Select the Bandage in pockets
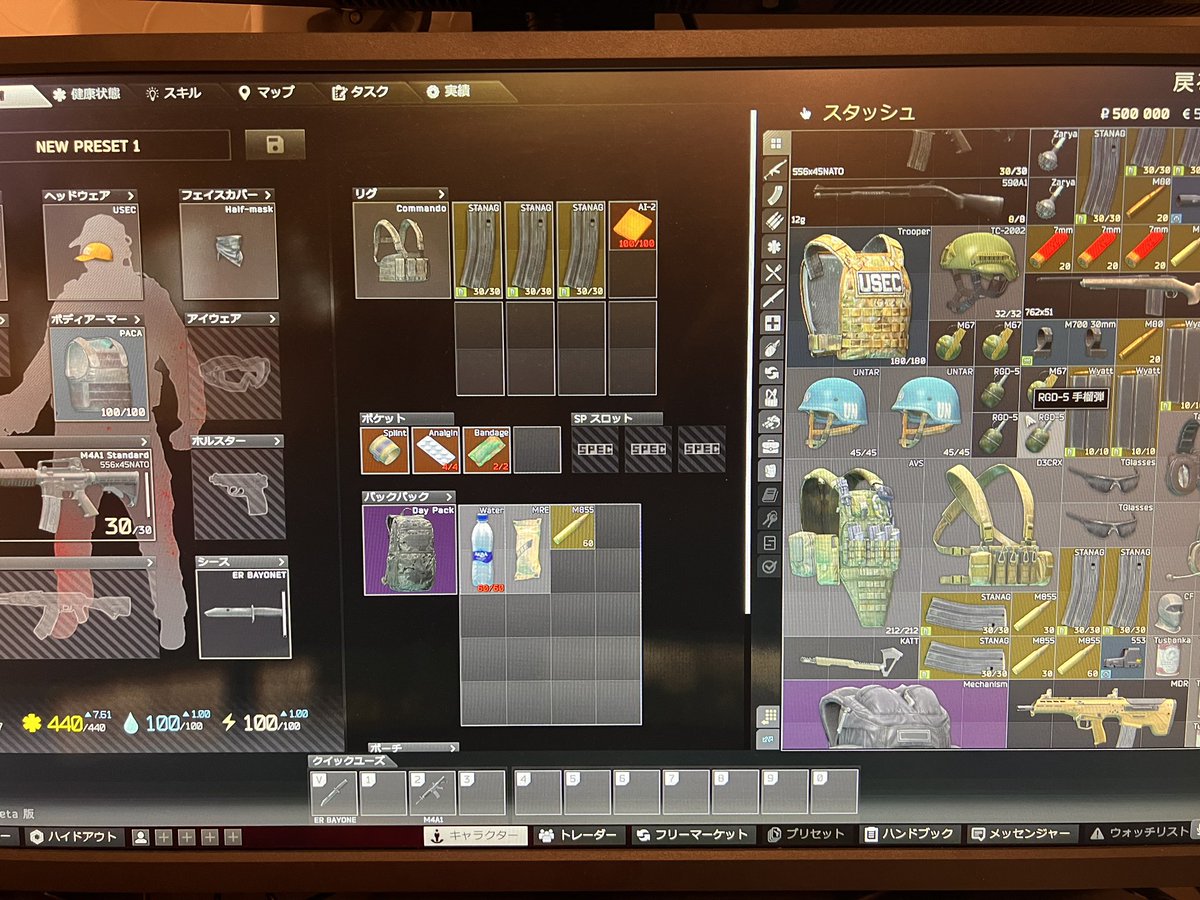1200x900 pixels. (487, 450)
